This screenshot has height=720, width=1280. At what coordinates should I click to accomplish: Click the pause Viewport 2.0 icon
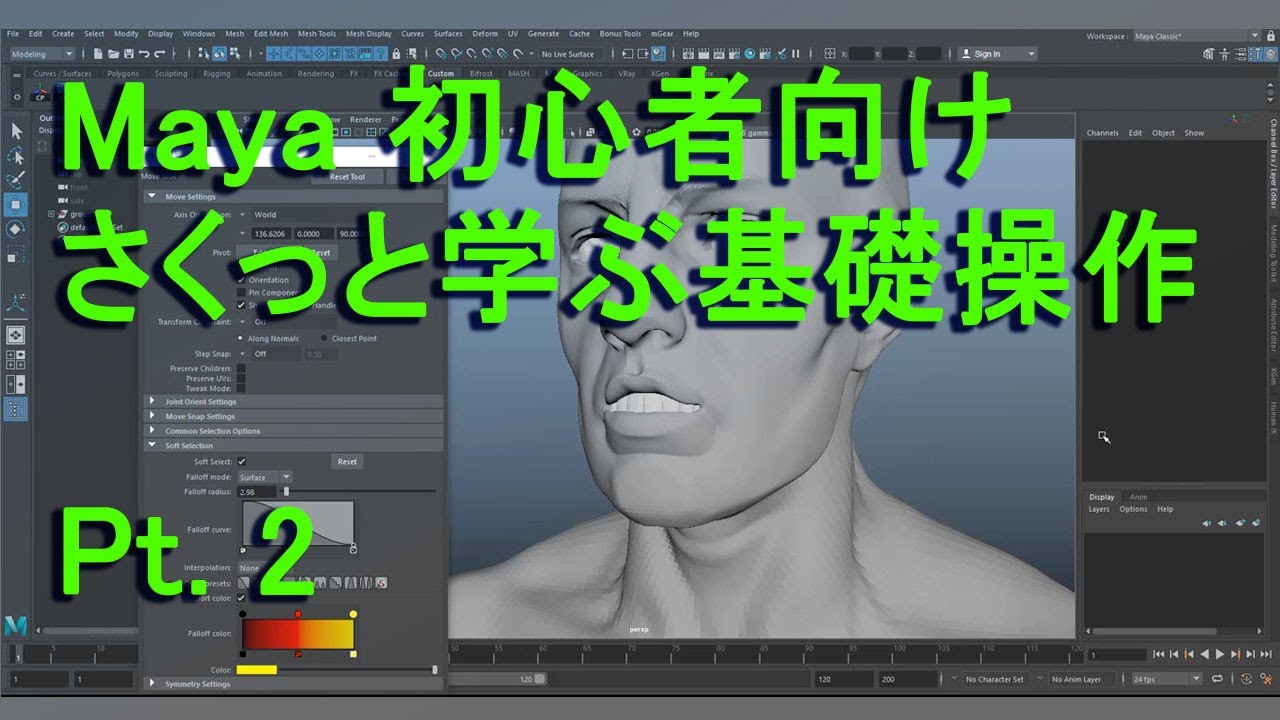coord(795,54)
